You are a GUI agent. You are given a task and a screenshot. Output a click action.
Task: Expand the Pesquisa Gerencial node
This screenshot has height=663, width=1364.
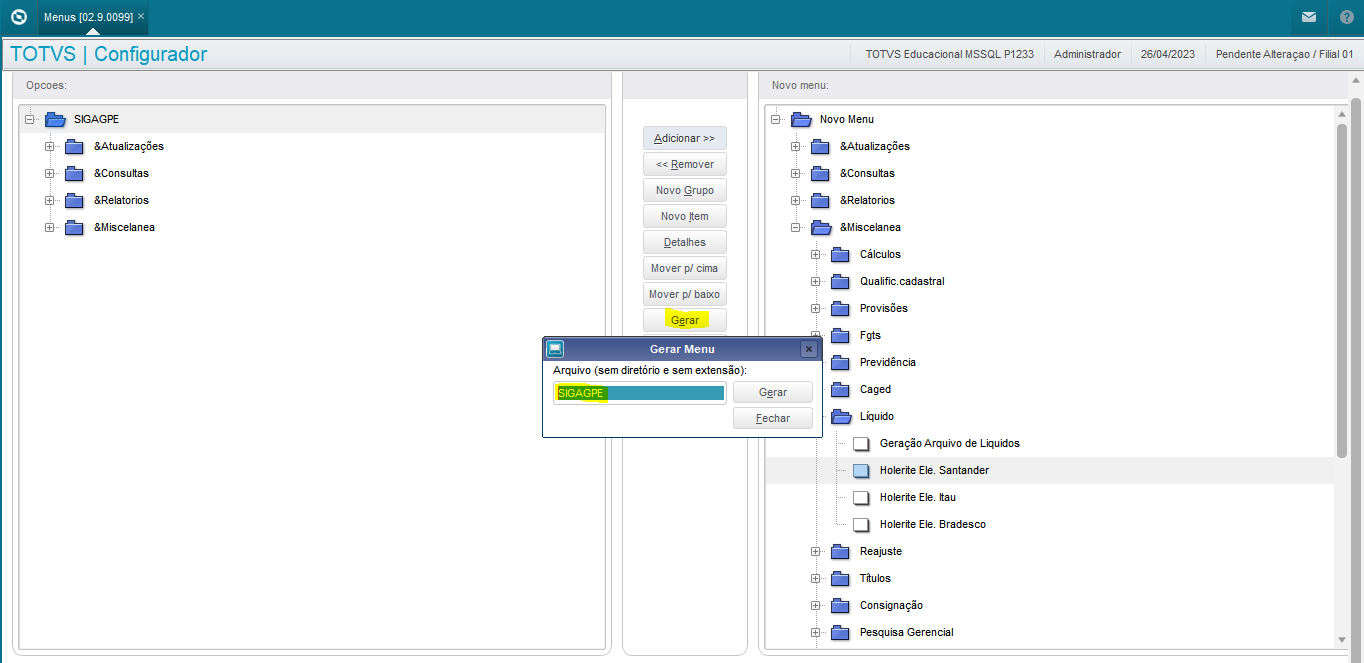point(816,632)
